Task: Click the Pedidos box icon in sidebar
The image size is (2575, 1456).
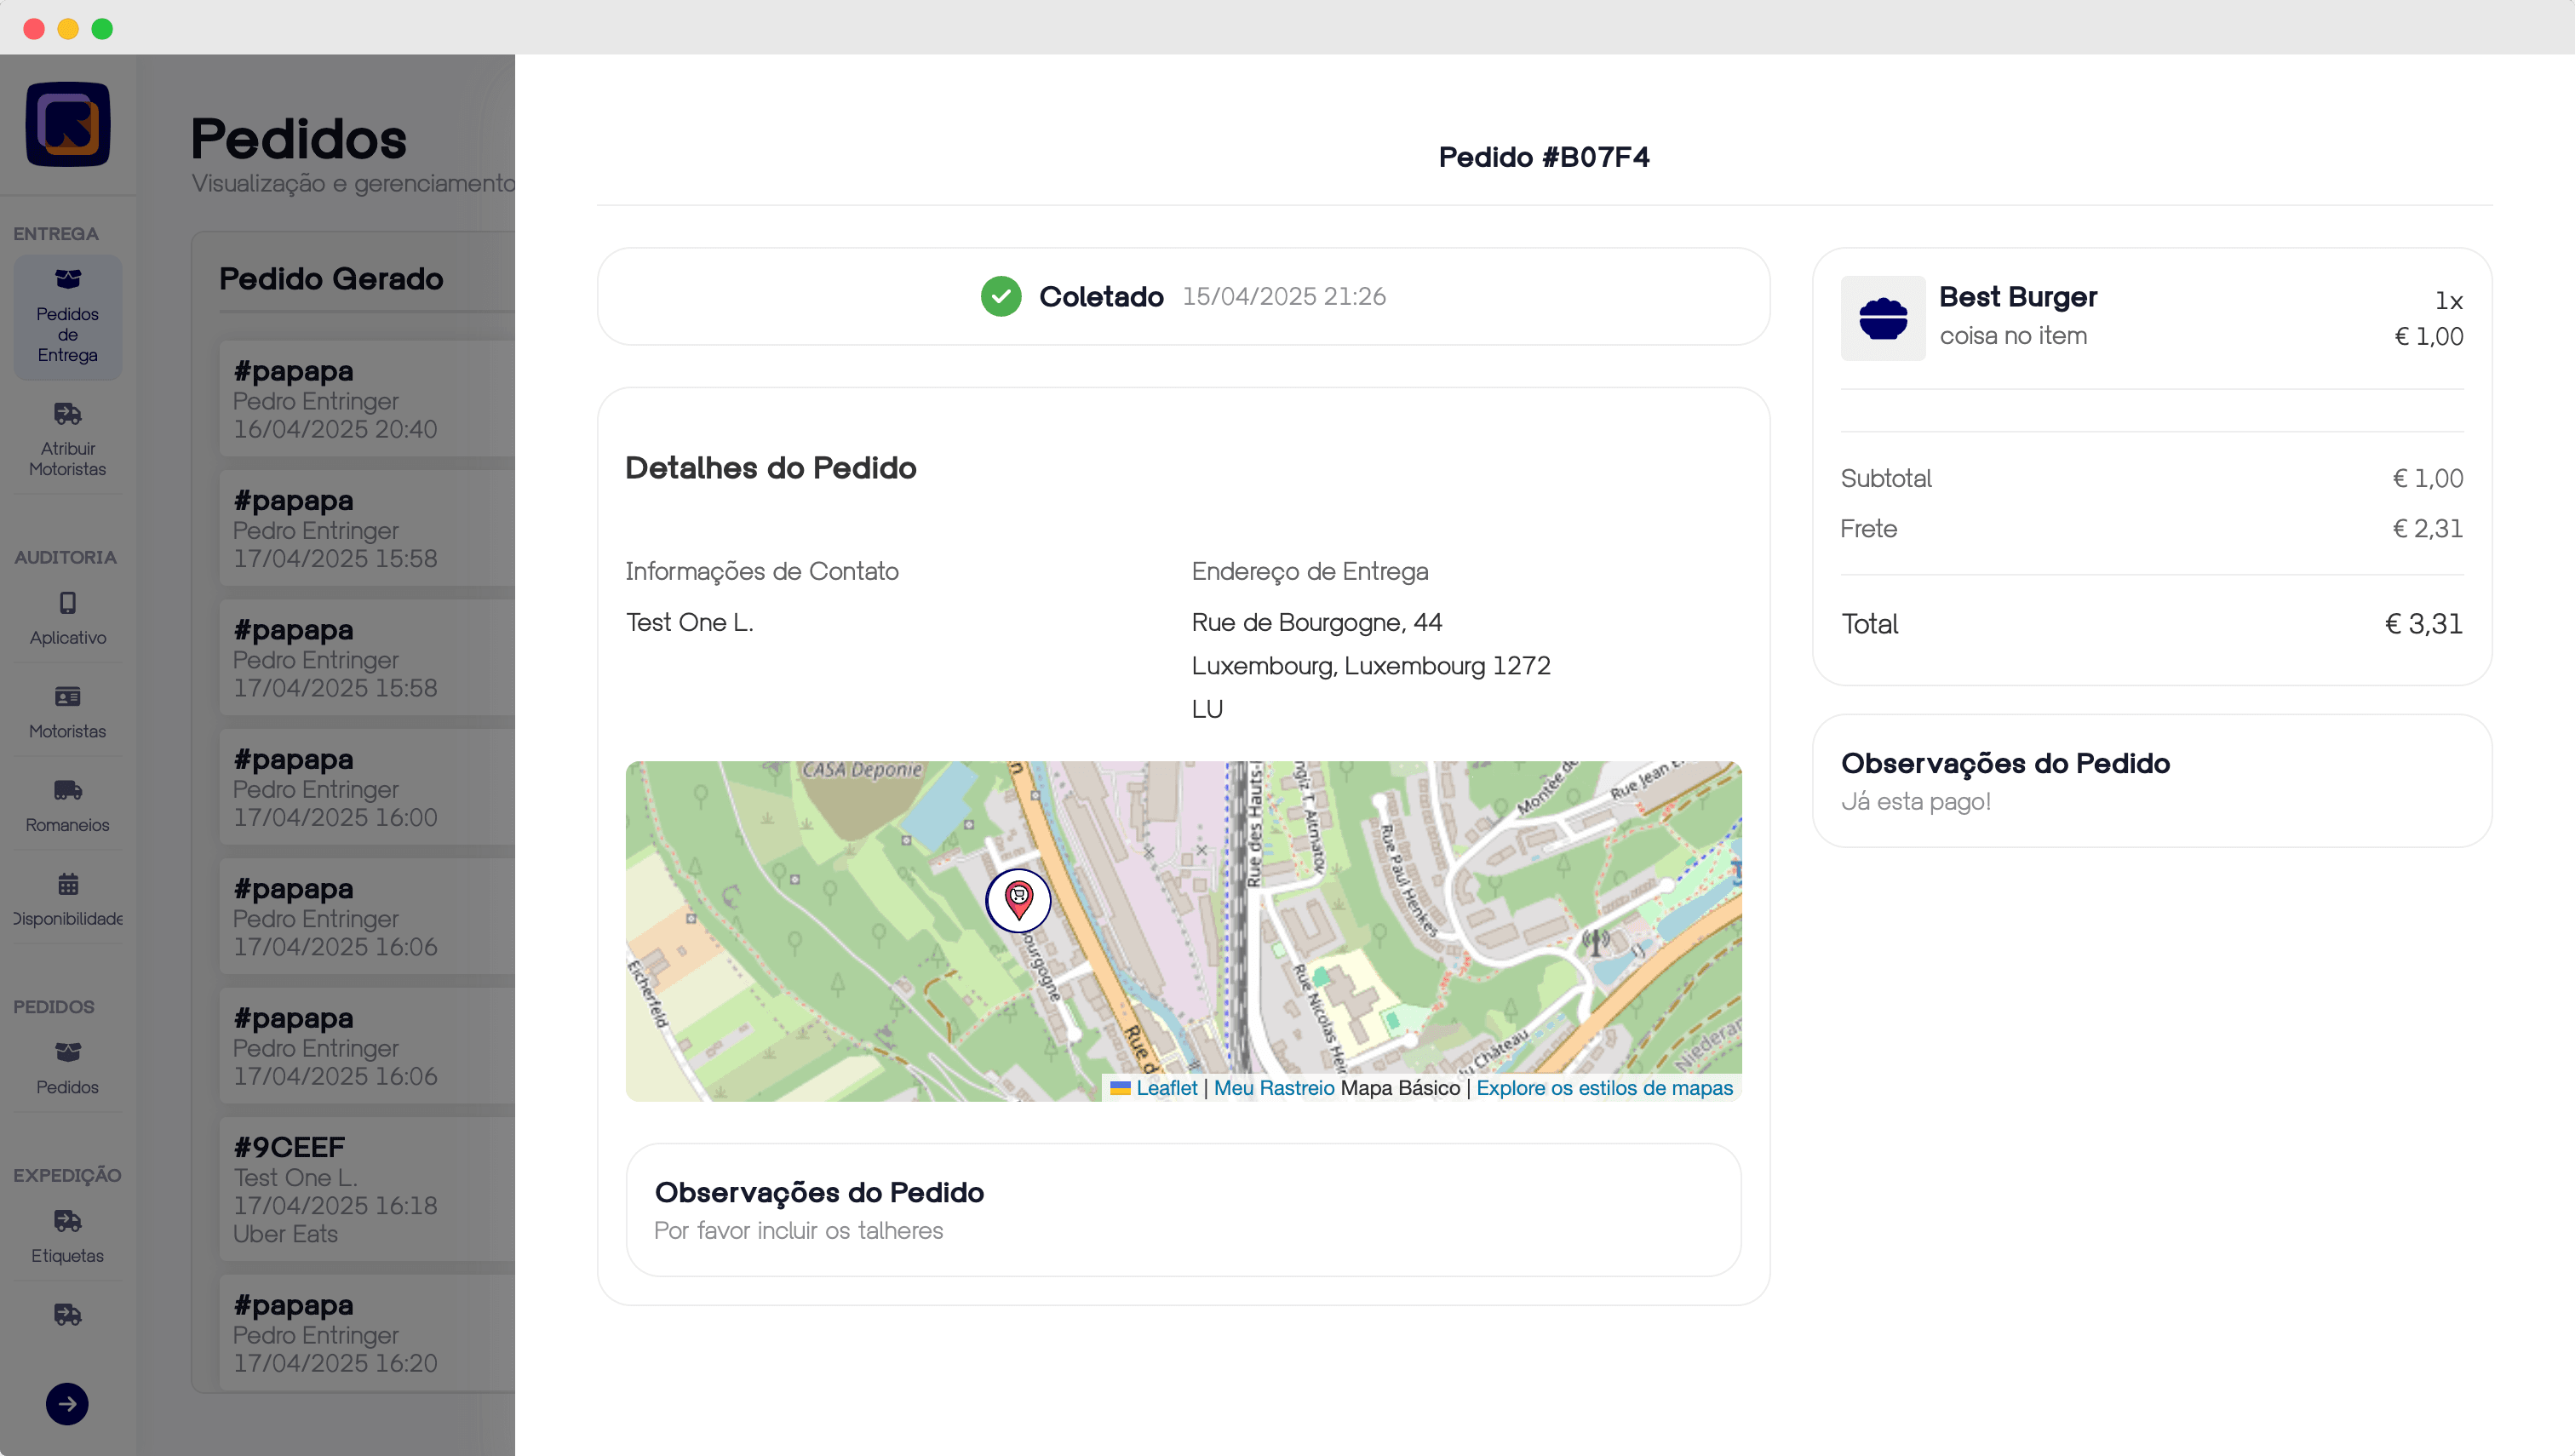Action: [68, 1052]
